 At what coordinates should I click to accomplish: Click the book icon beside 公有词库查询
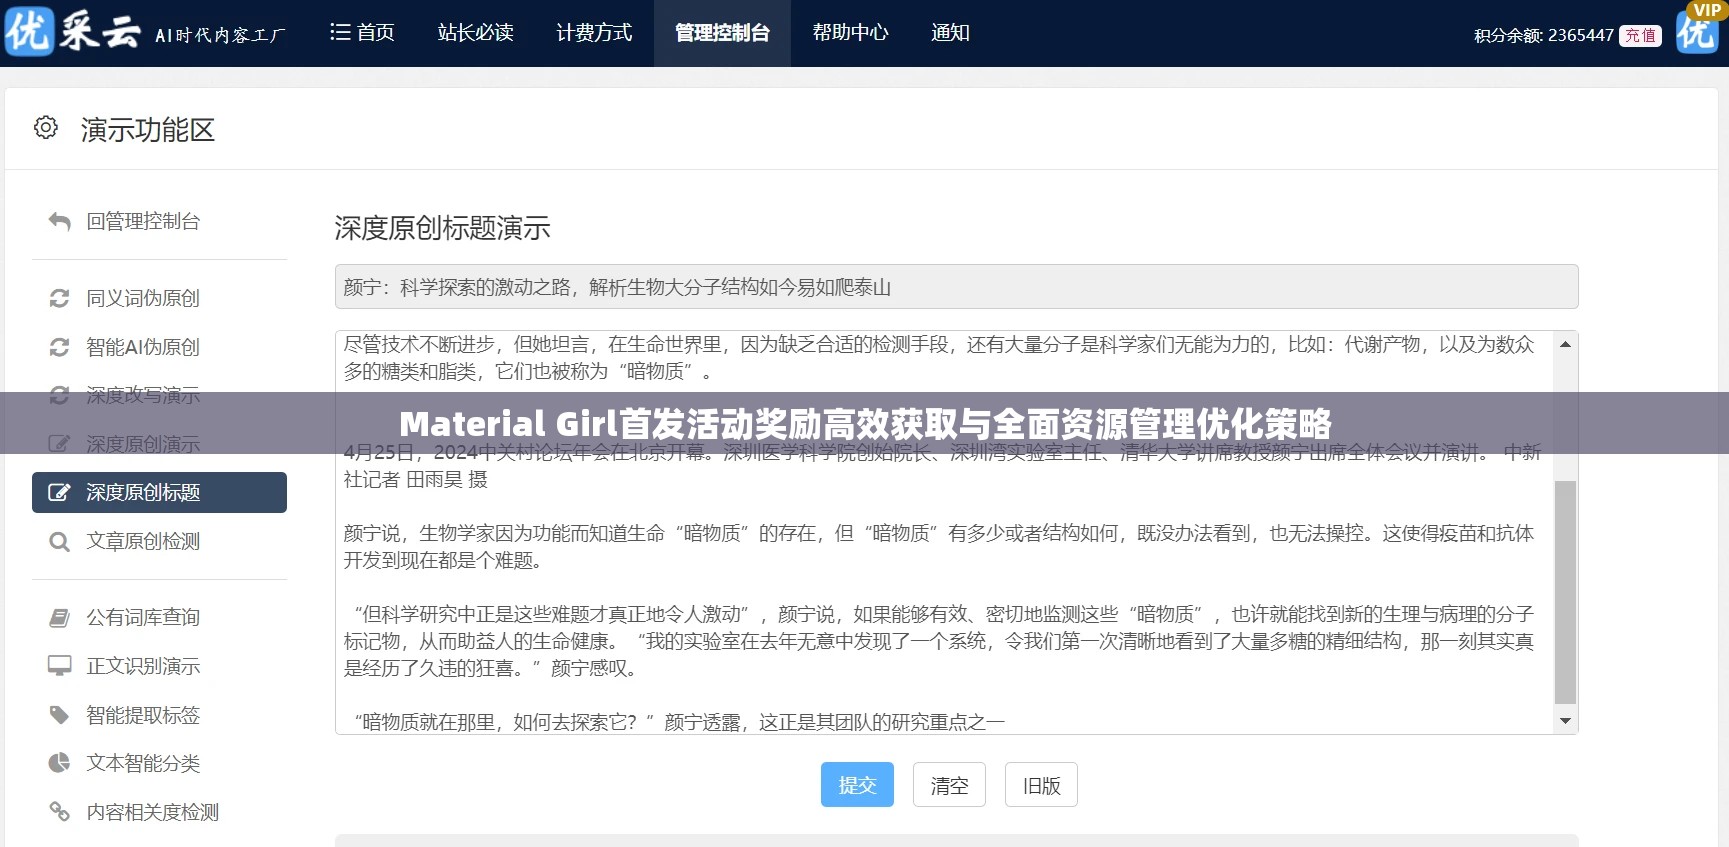coord(60,618)
